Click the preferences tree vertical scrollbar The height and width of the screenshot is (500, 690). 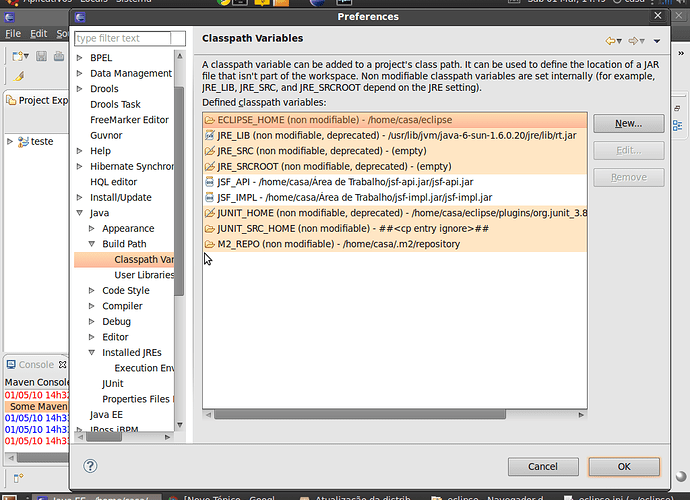point(179,191)
